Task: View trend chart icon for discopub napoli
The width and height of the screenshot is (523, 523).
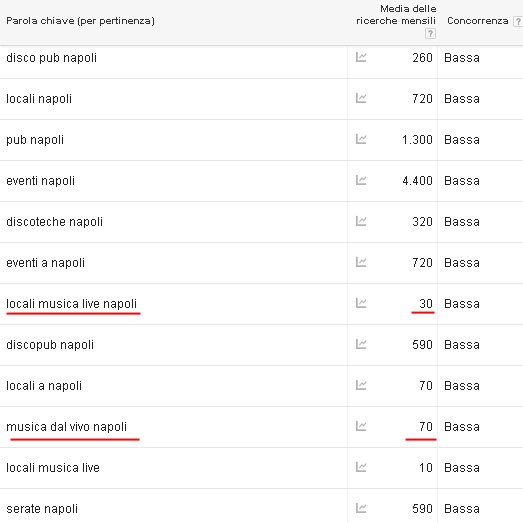Action: [x=361, y=344]
